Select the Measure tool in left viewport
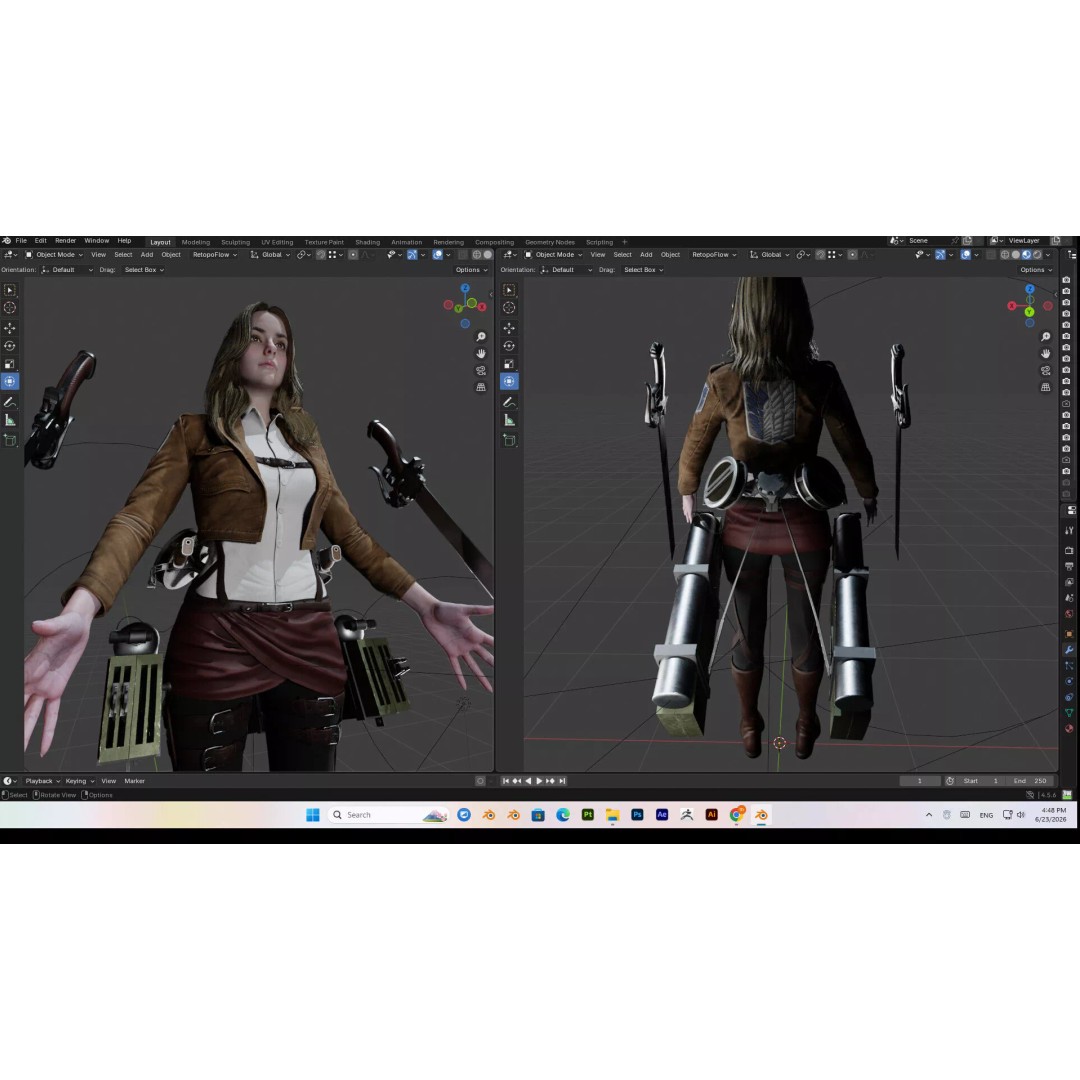Viewport: 1080px width, 1080px height. tap(10, 420)
